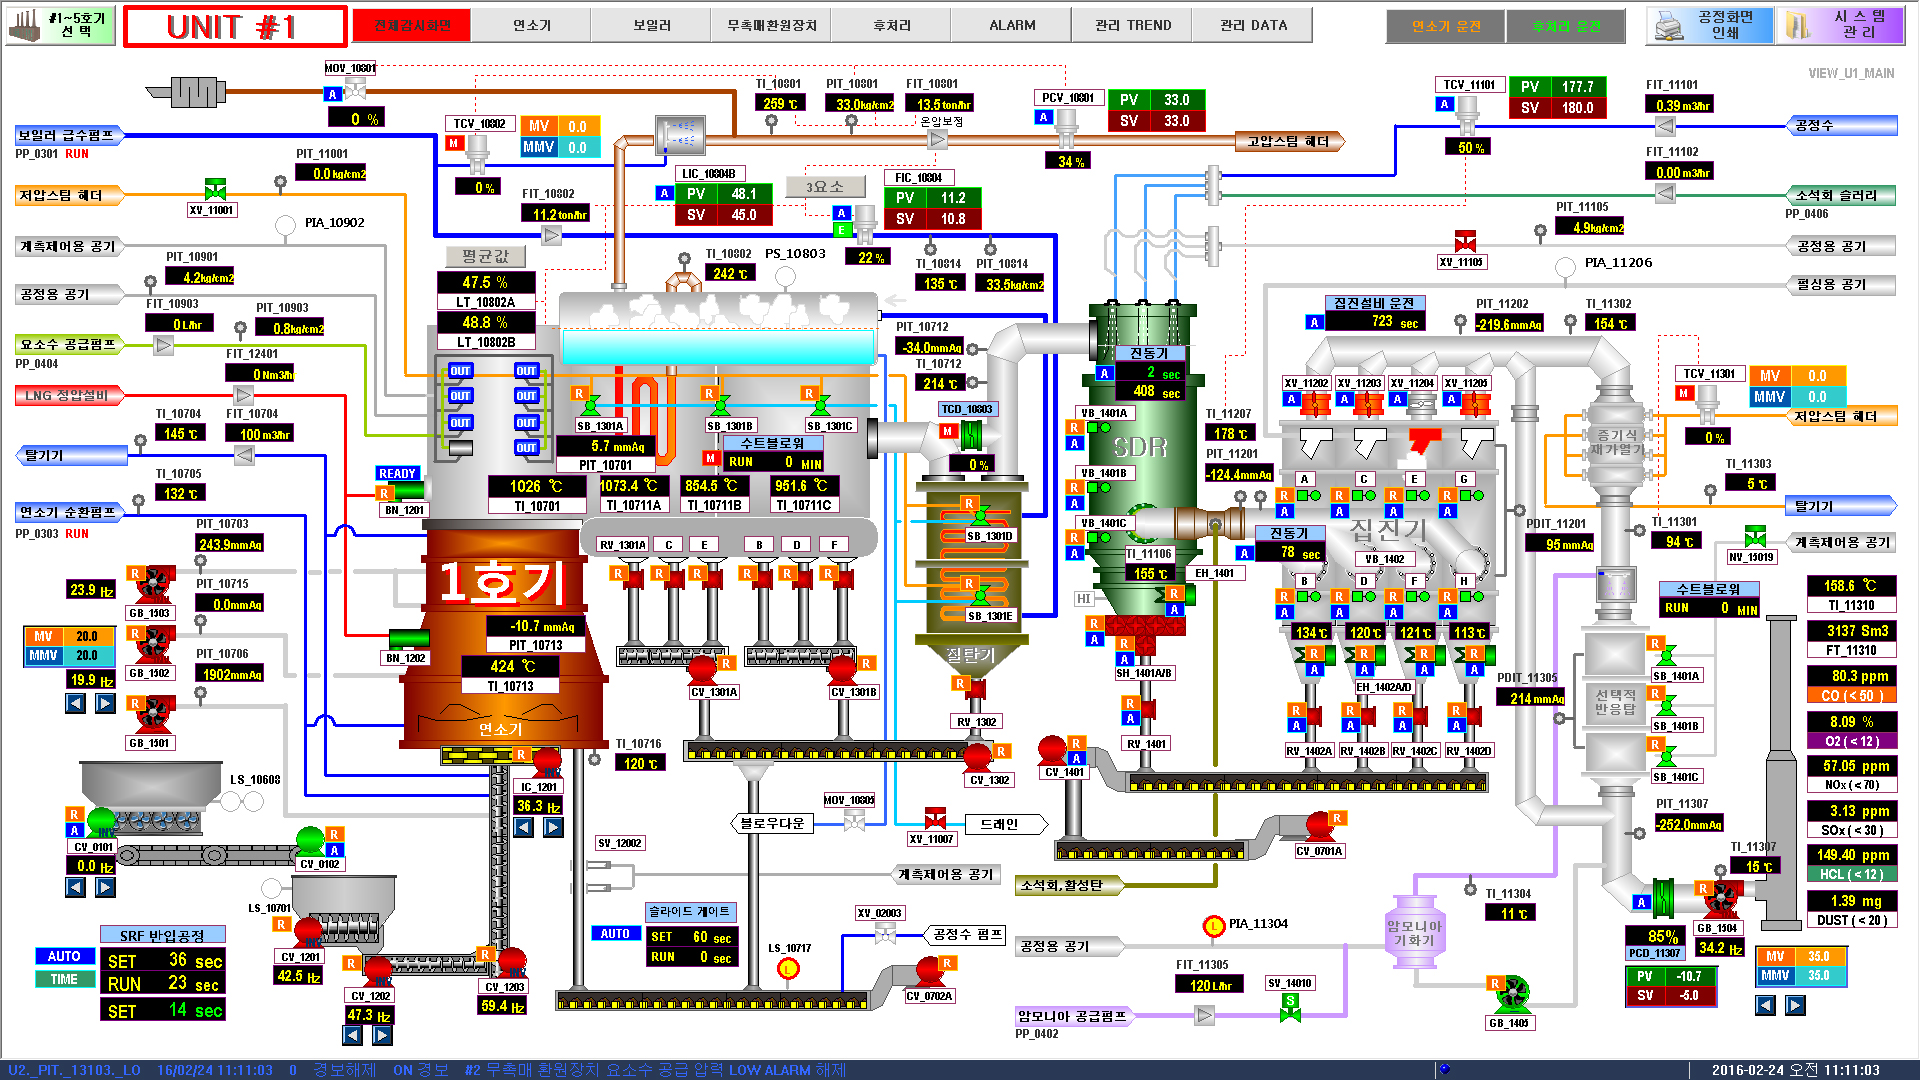Click the MOV_10801 valve icon

click(355, 90)
